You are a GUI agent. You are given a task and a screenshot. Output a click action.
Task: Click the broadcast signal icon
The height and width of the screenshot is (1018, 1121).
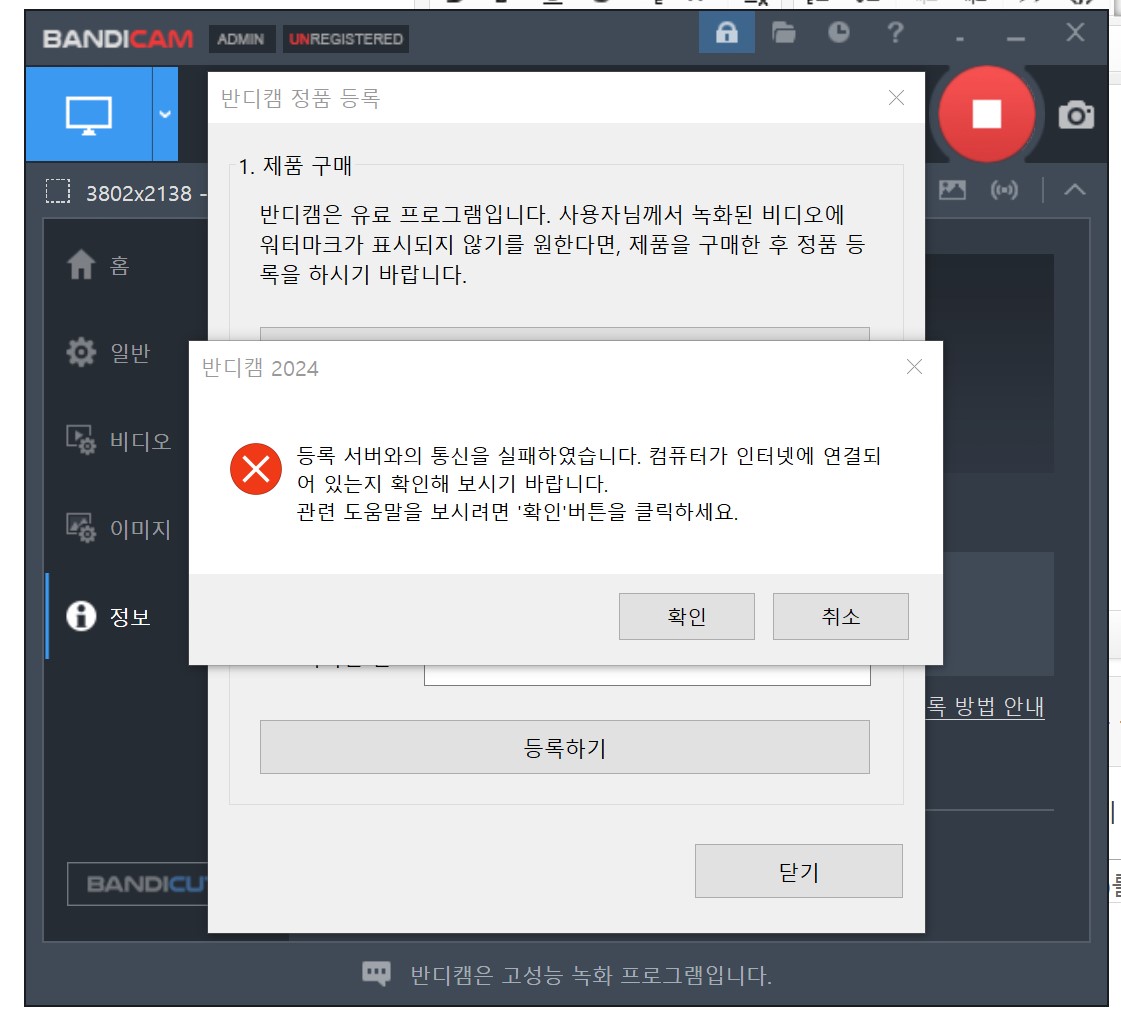[x=1004, y=190]
